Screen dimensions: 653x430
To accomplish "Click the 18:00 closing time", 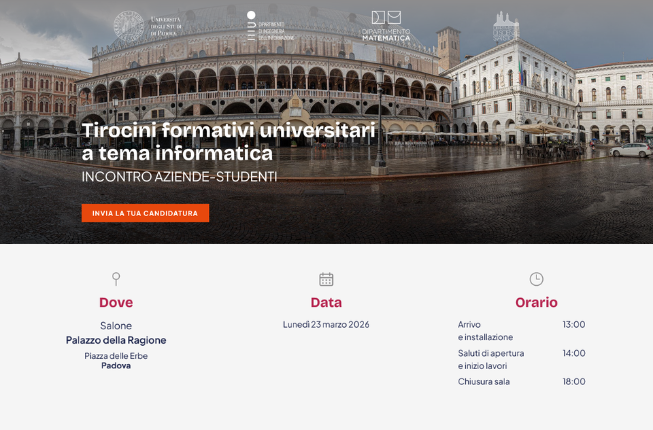I will 574,382.
